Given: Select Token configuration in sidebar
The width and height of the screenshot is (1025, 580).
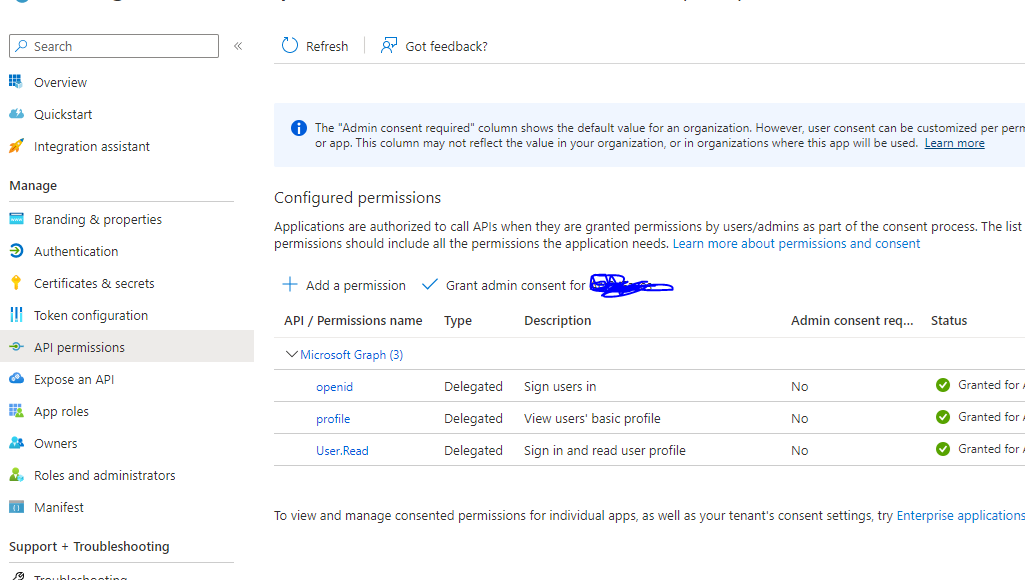Looking at the screenshot, I should (91, 315).
